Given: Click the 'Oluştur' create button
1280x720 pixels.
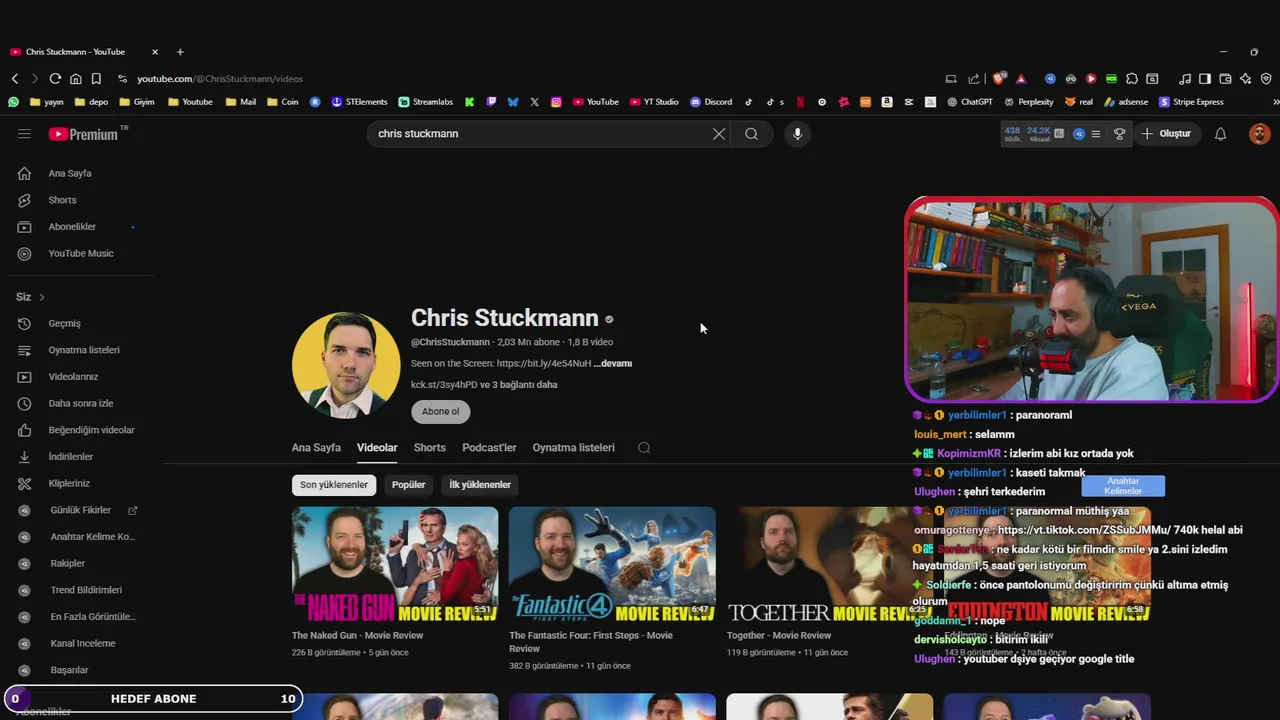Looking at the screenshot, I should 1166,134.
